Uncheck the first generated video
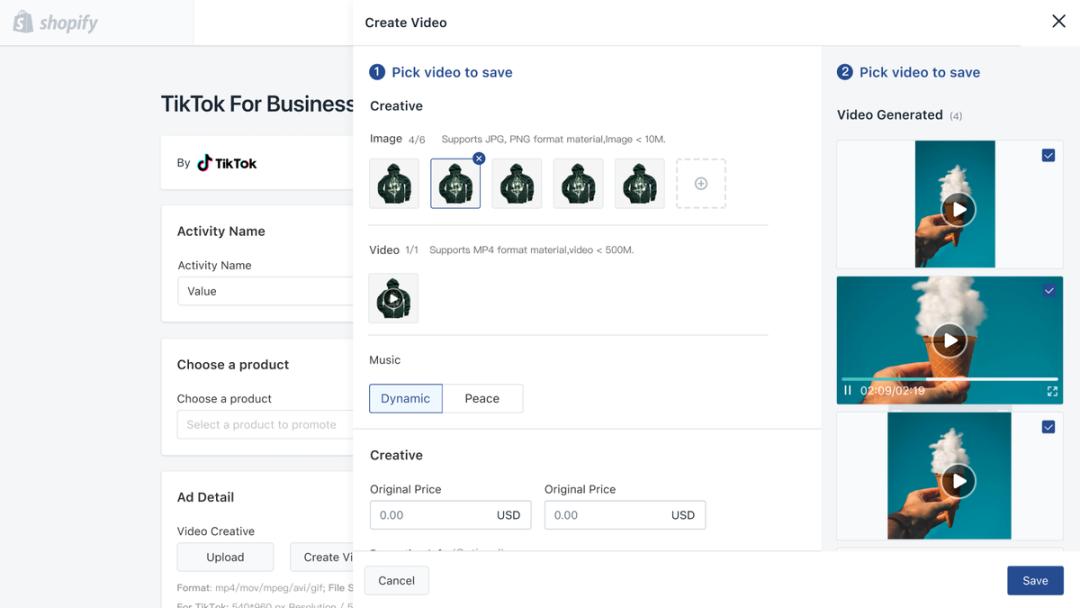 pos(1049,155)
